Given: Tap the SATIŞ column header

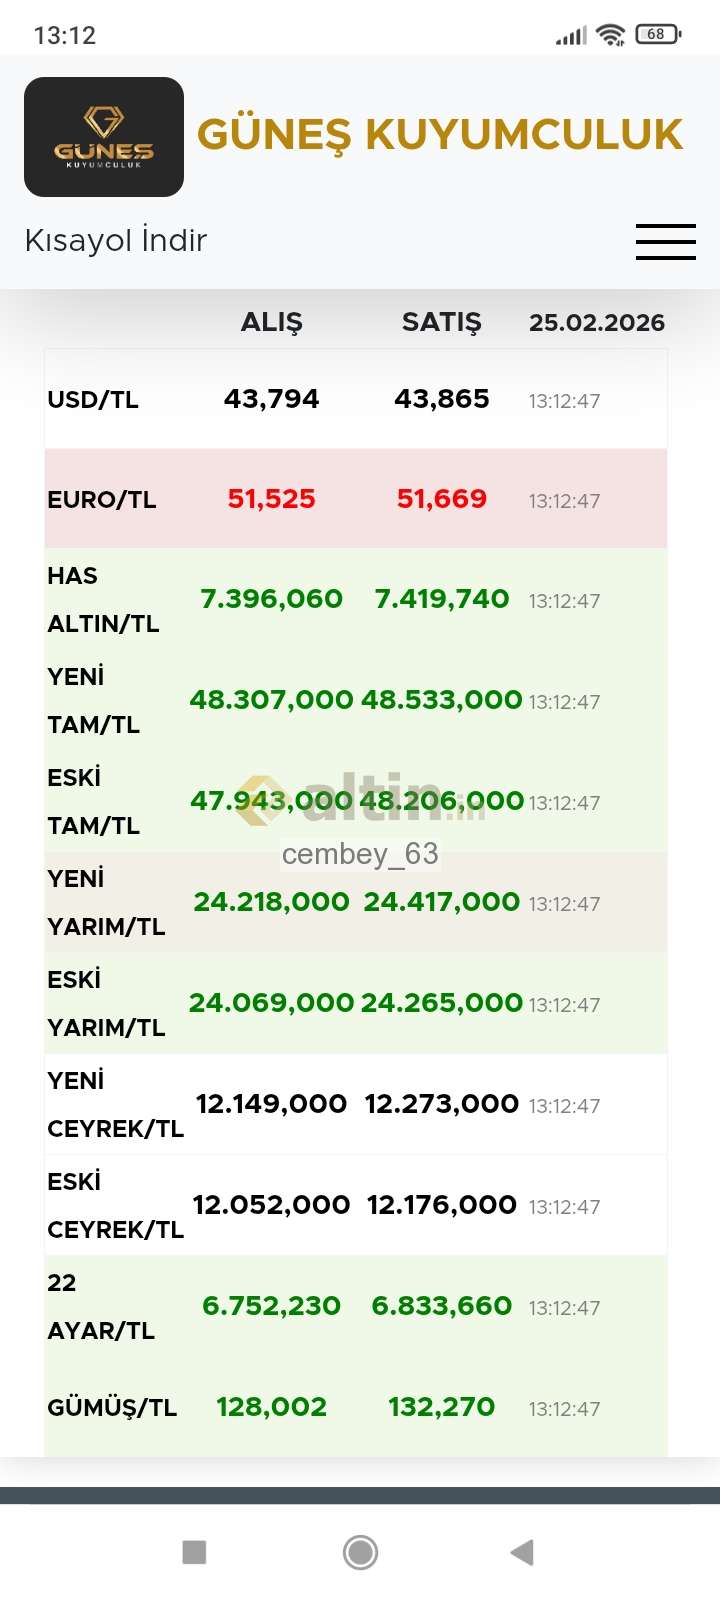Looking at the screenshot, I should click(441, 322).
